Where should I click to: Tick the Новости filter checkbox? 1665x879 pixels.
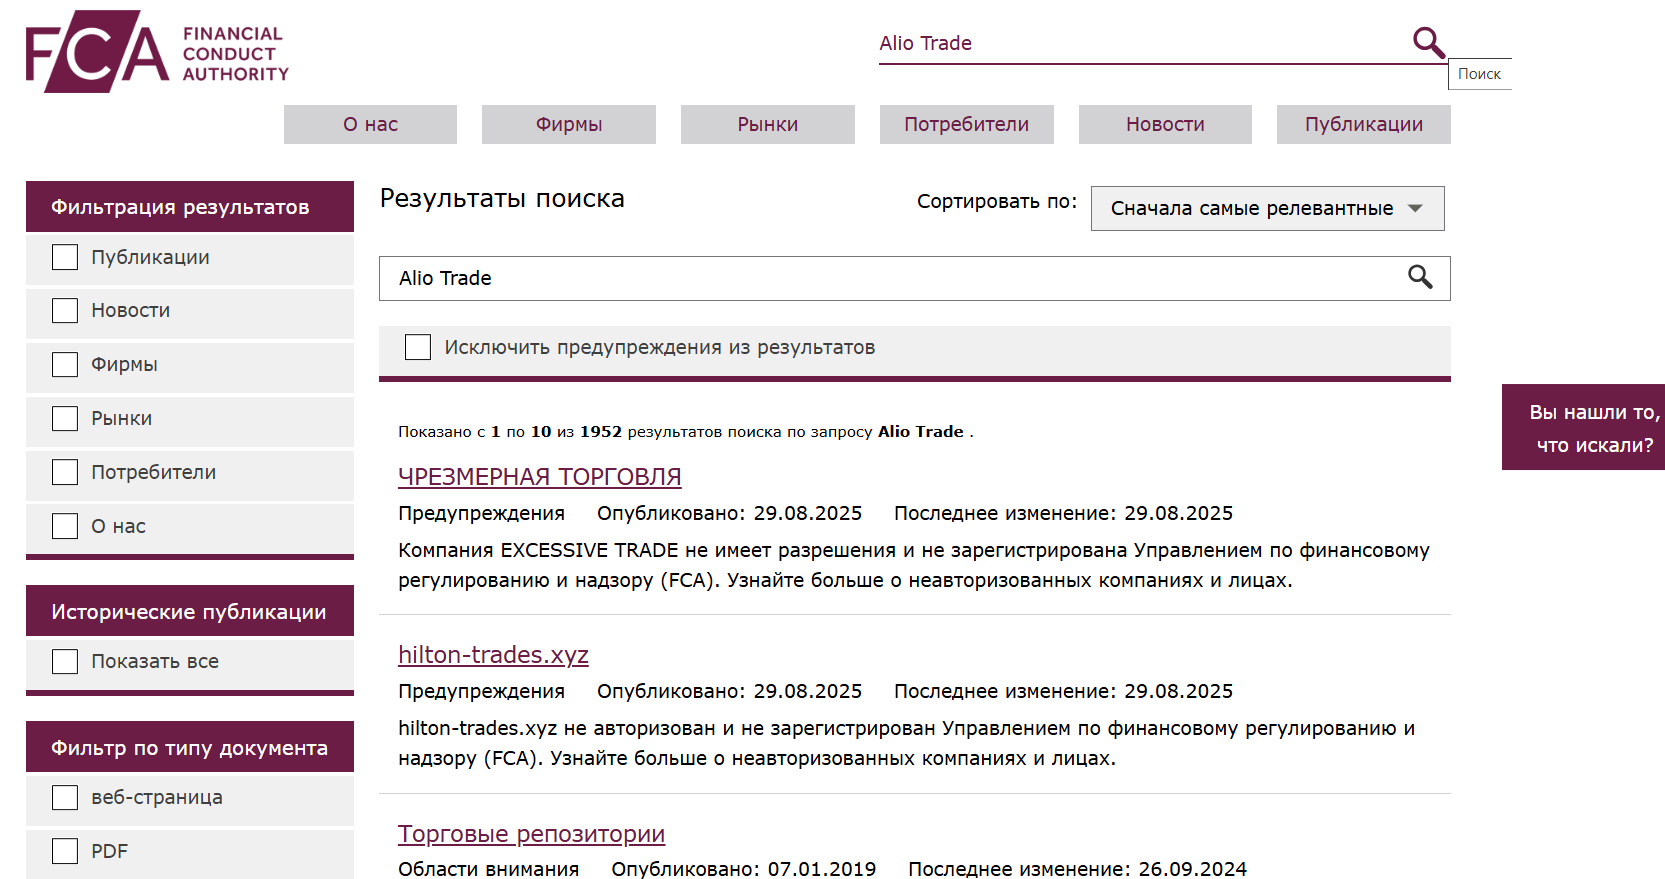65,311
